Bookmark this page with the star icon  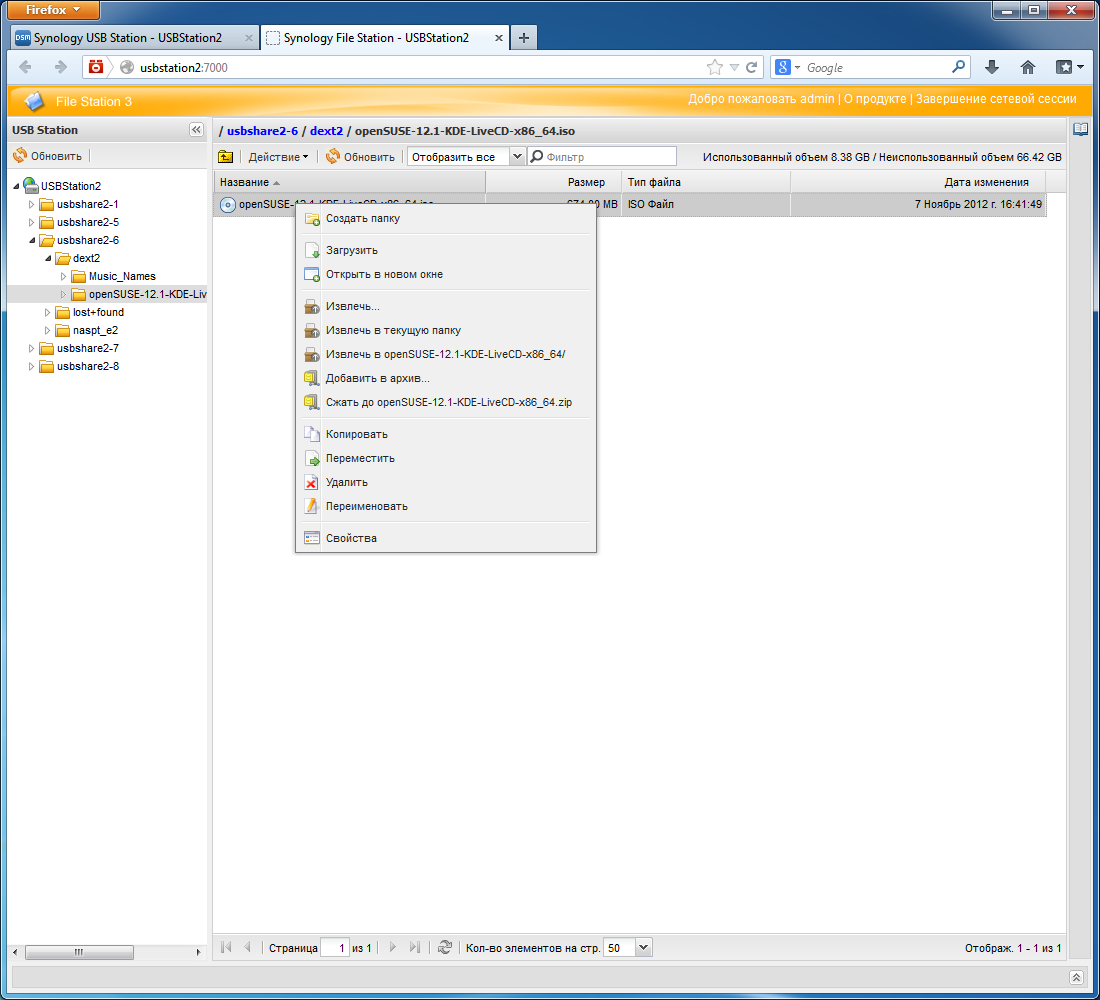[x=714, y=67]
